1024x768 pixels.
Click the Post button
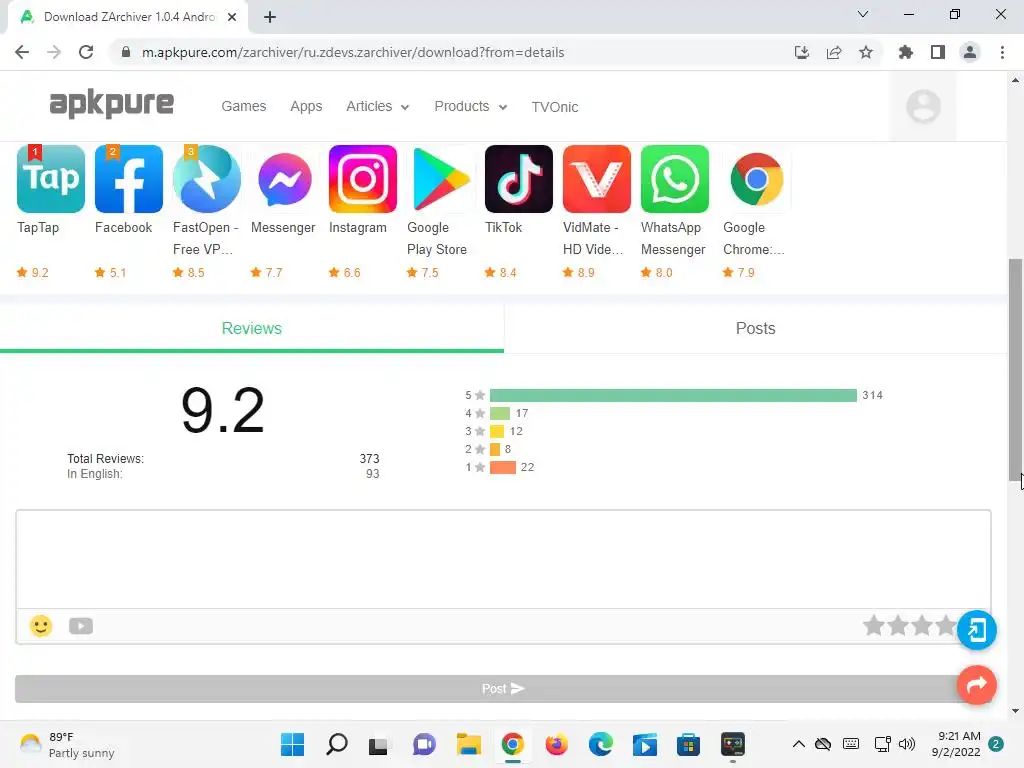tap(503, 688)
